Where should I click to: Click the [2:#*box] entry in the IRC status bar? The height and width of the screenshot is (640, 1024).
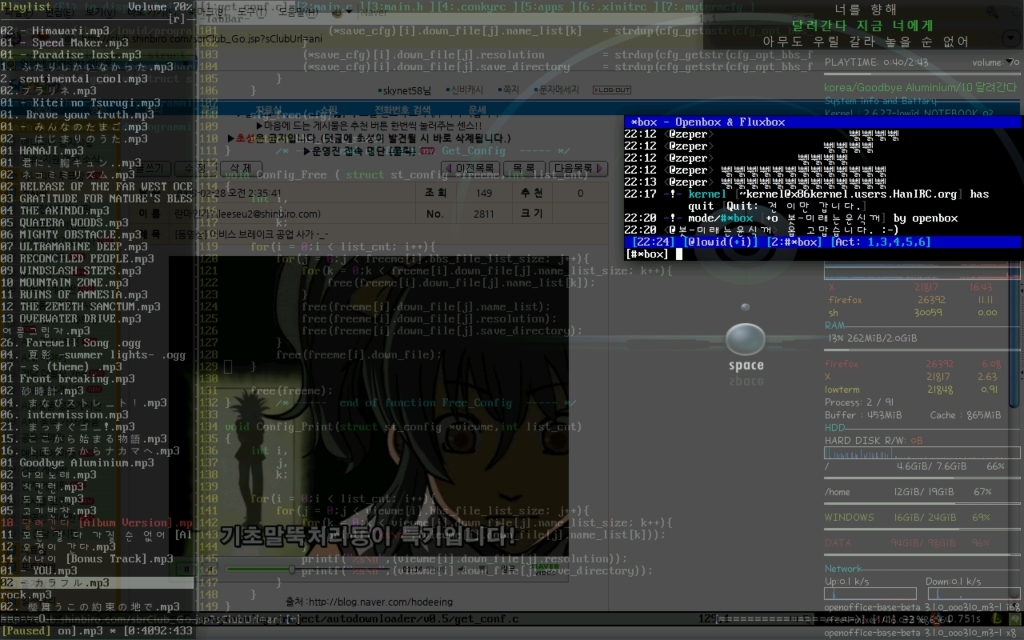(x=793, y=242)
